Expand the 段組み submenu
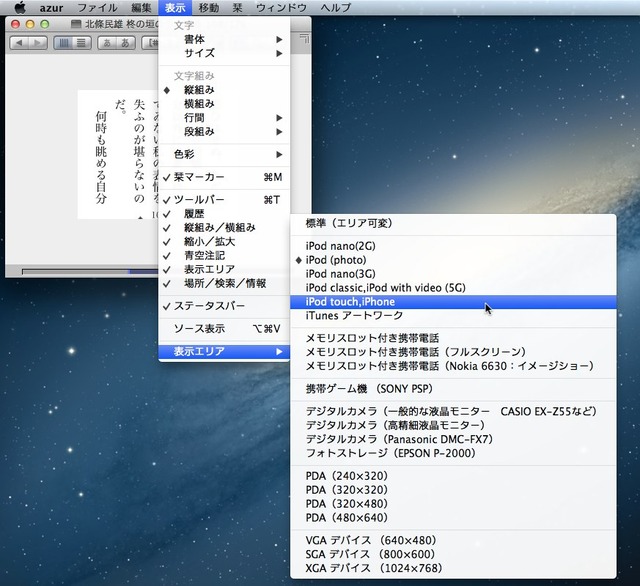Screen dimensions: 640x586 pyautogui.click(x=224, y=131)
